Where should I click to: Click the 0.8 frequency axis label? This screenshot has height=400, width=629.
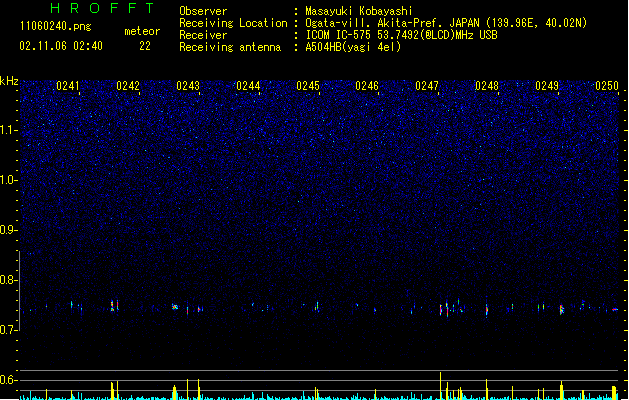(8, 280)
